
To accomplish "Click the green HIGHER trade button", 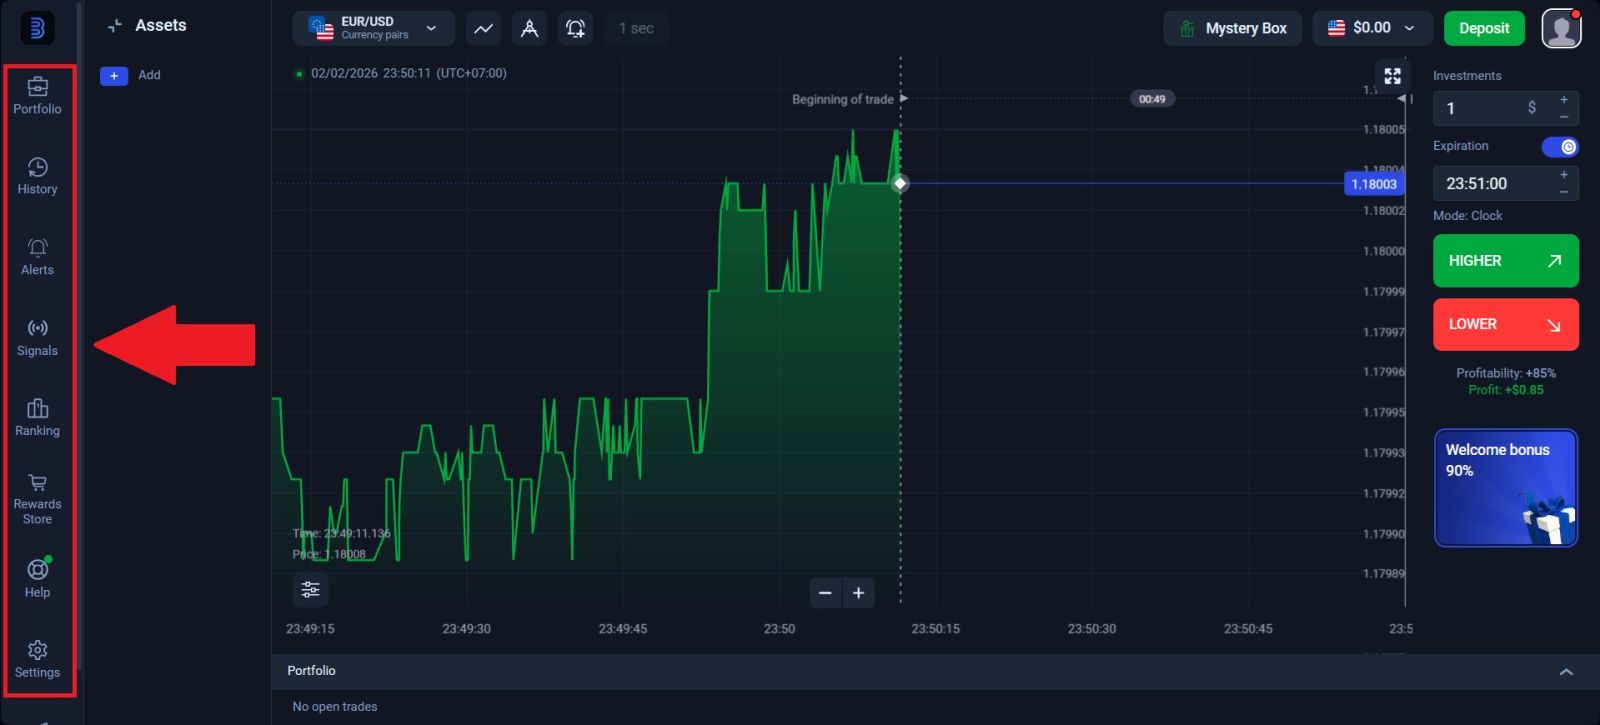I will (x=1505, y=261).
